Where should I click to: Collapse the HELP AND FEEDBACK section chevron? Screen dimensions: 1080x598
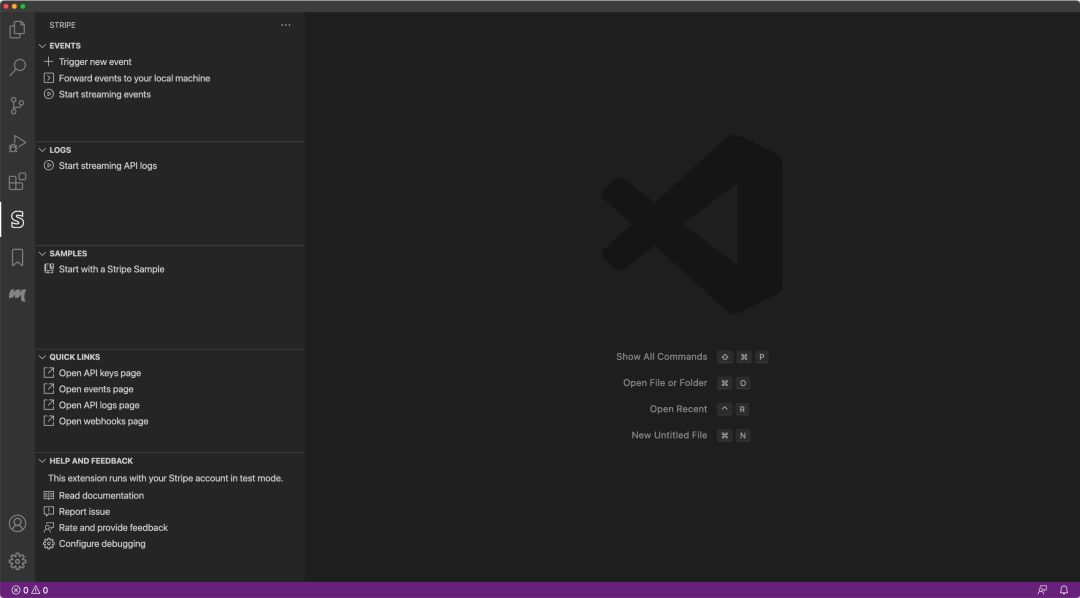(42, 461)
